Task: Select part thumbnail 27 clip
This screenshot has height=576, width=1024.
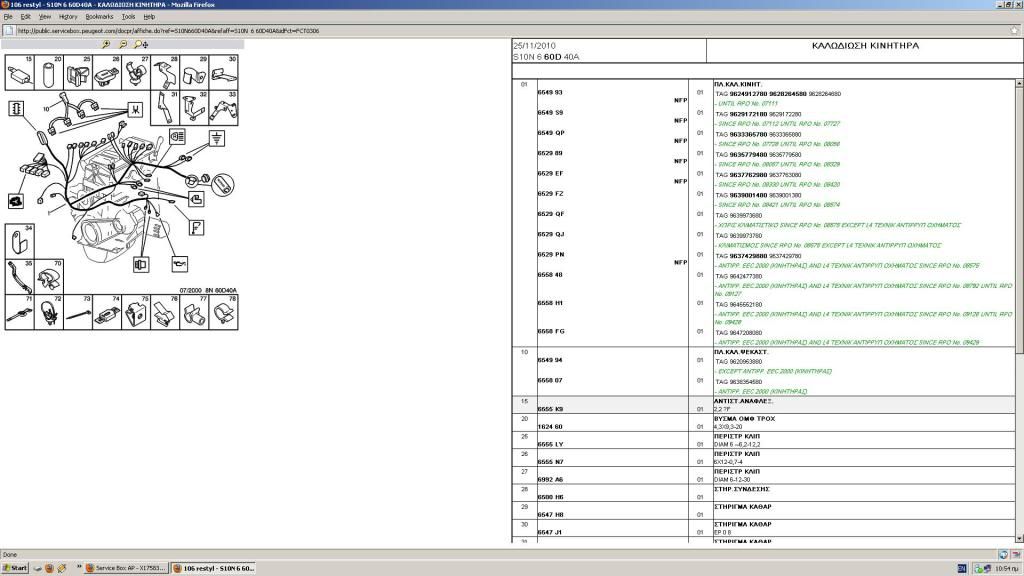Action: [136, 72]
